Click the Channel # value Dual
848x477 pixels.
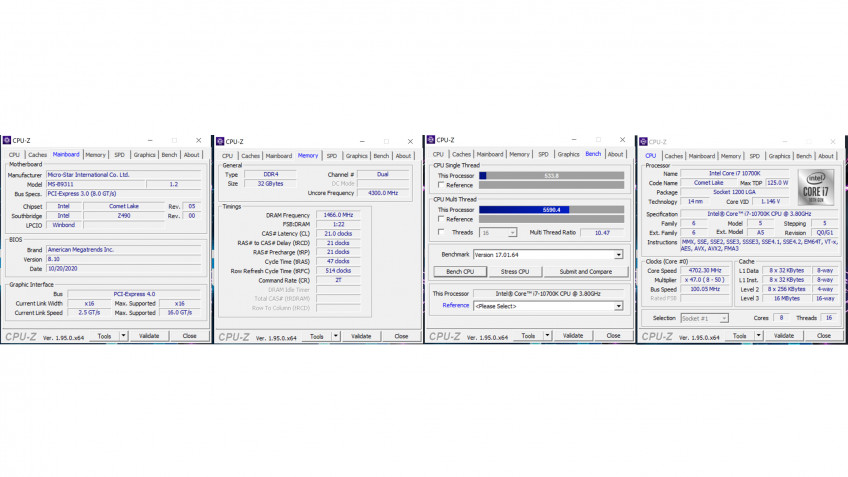pyautogui.click(x=383, y=175)
